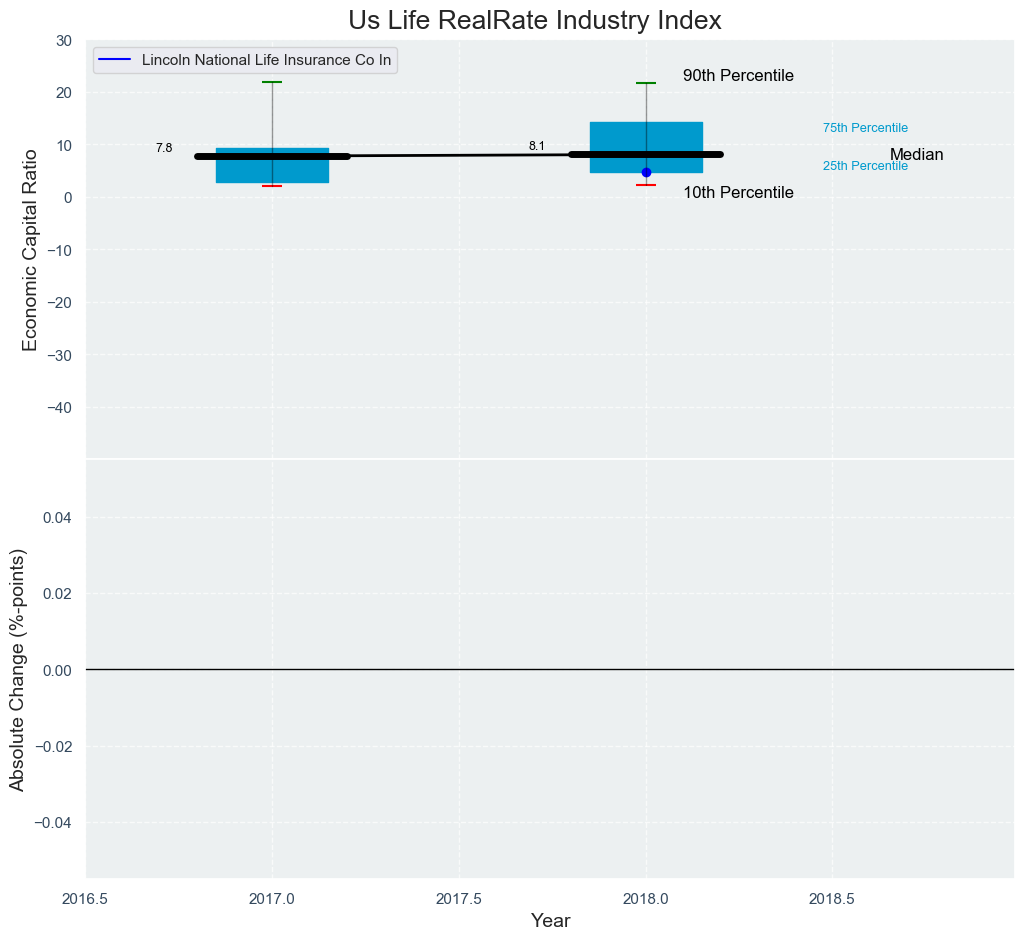Click the red 10th percentile cap for 2017

point(272,186)
